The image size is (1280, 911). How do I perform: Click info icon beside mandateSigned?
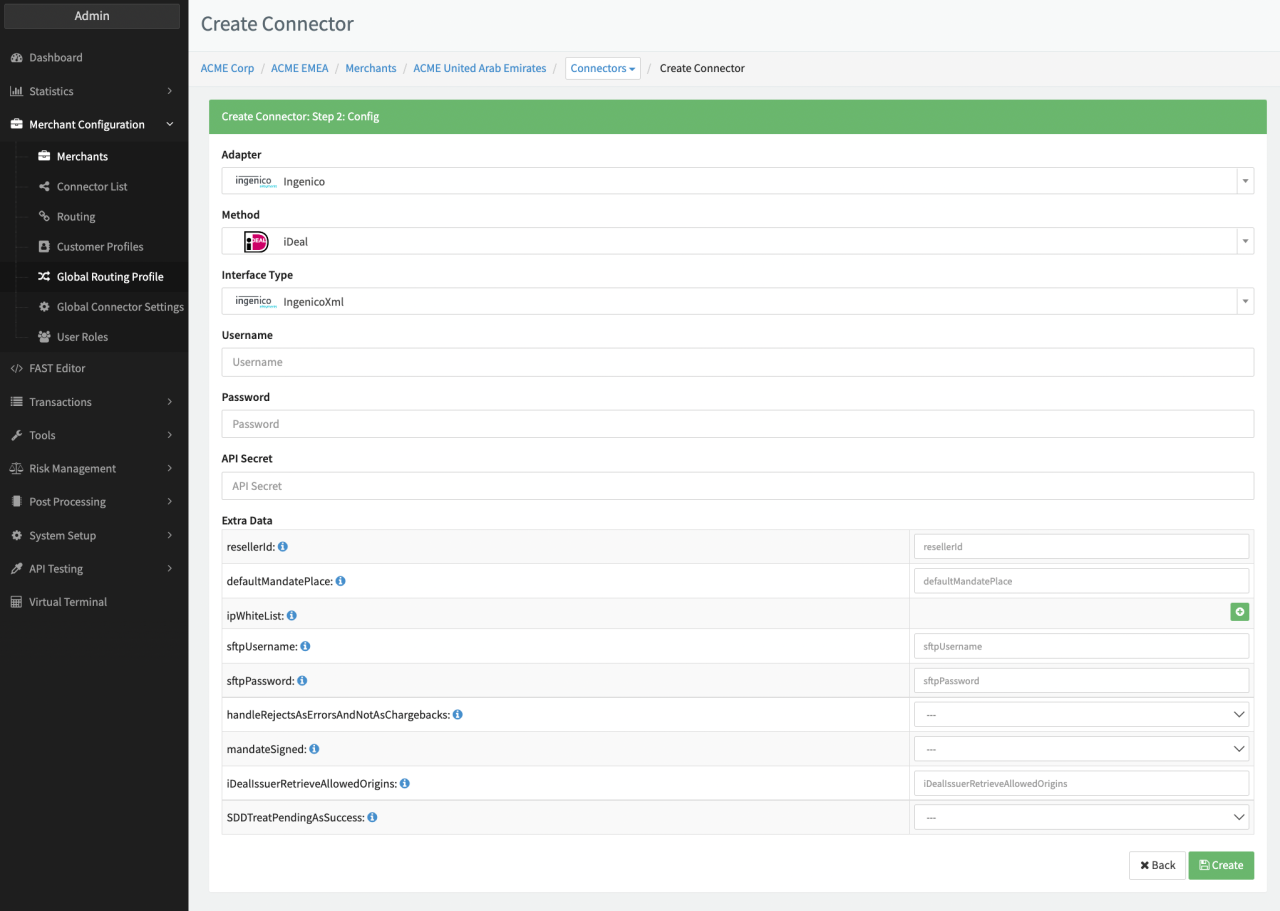pos(314,749)
